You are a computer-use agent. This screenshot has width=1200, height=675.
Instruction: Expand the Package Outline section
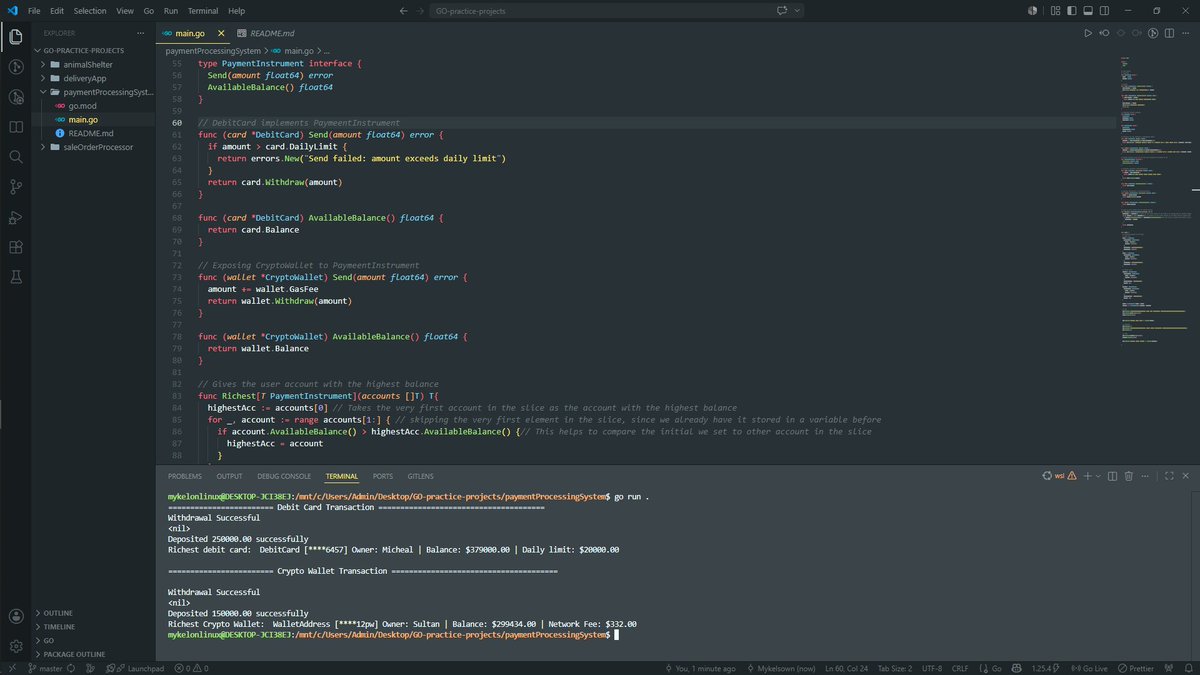click(95, 653)
